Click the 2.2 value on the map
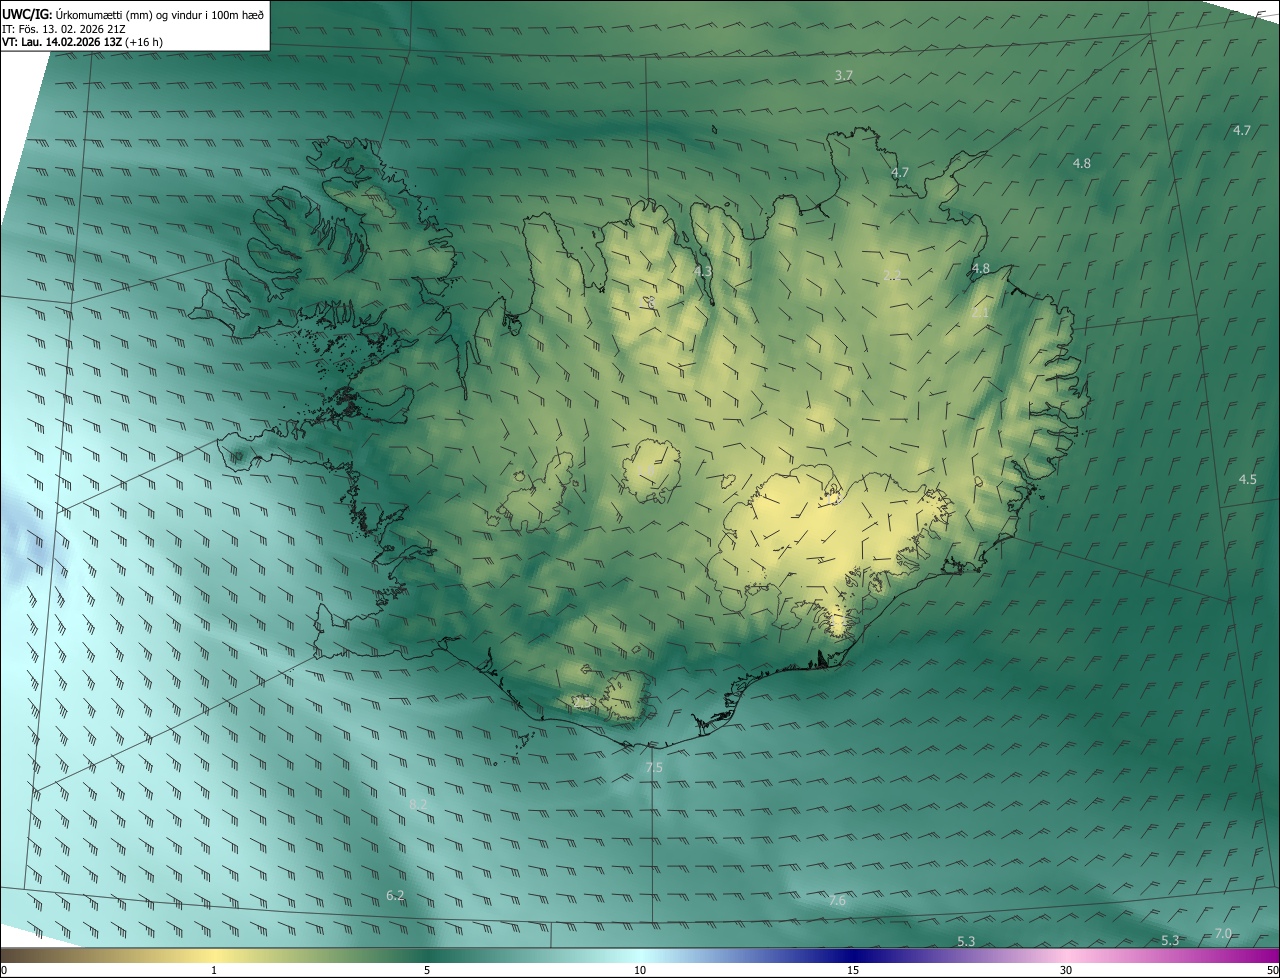Image resolution: width=1280 pixels, height=978 pixels. pos(893,275)
